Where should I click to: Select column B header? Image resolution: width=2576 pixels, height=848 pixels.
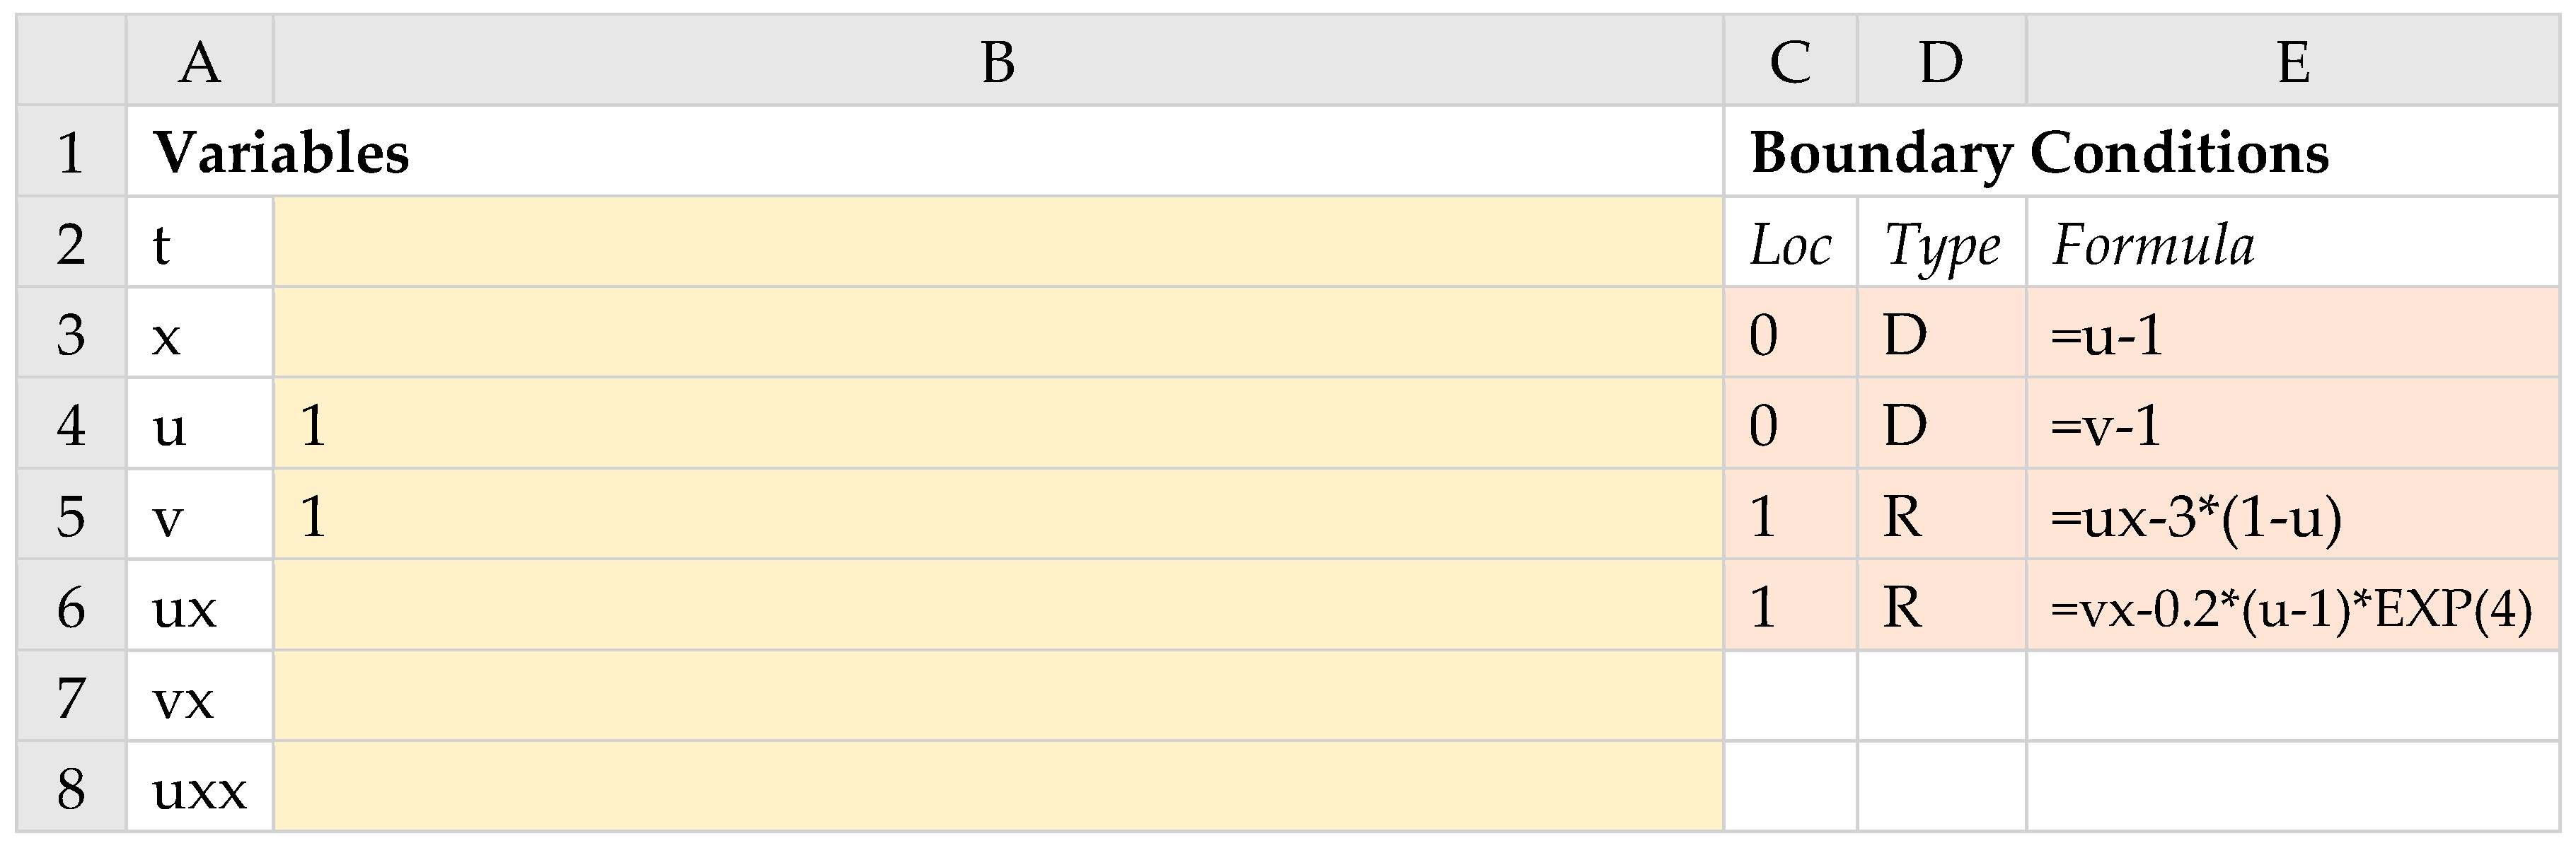997,62
